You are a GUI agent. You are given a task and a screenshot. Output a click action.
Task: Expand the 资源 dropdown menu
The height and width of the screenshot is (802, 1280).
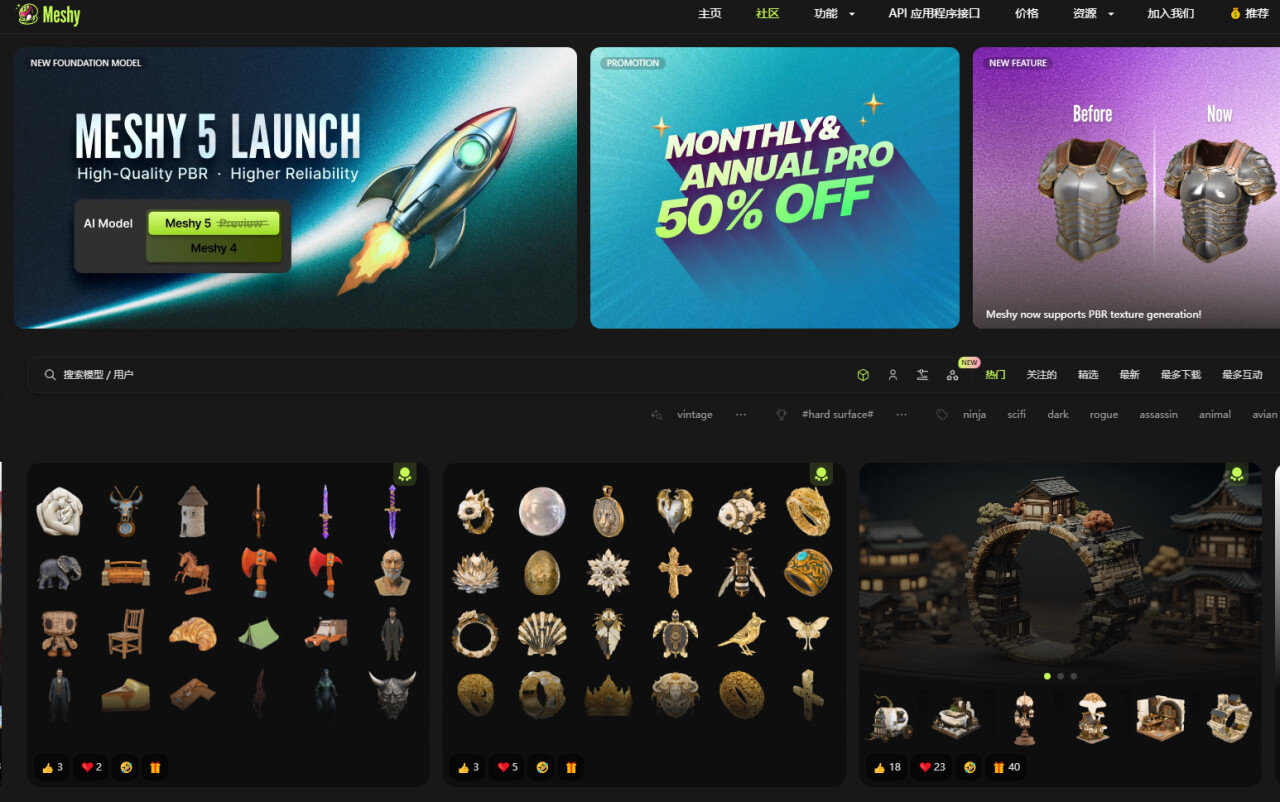1093,14
